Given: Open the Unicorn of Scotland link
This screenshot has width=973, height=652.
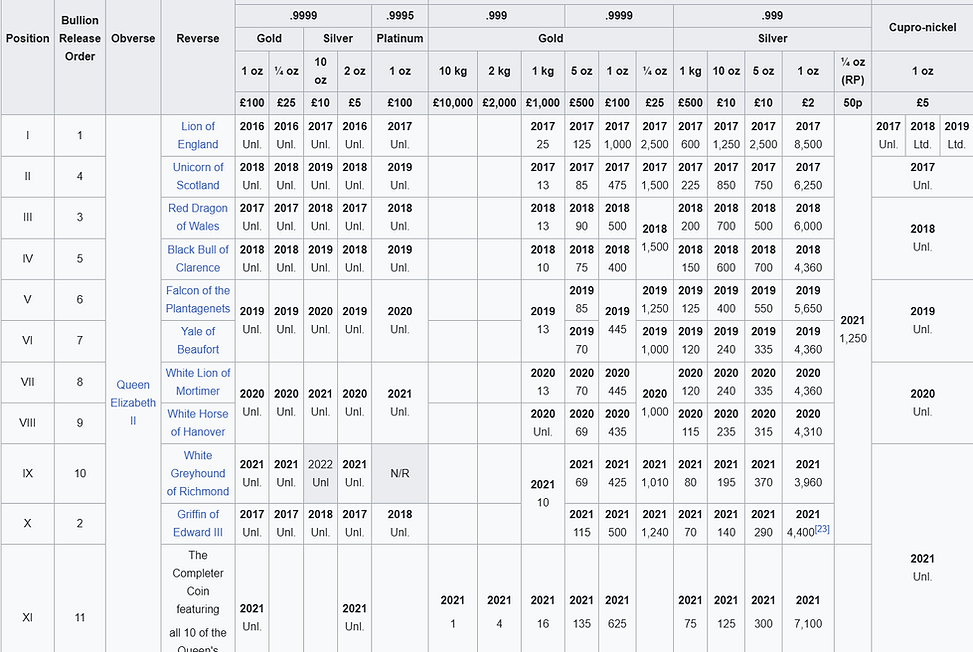Looking at the screenshot, I should coord(197,176).
